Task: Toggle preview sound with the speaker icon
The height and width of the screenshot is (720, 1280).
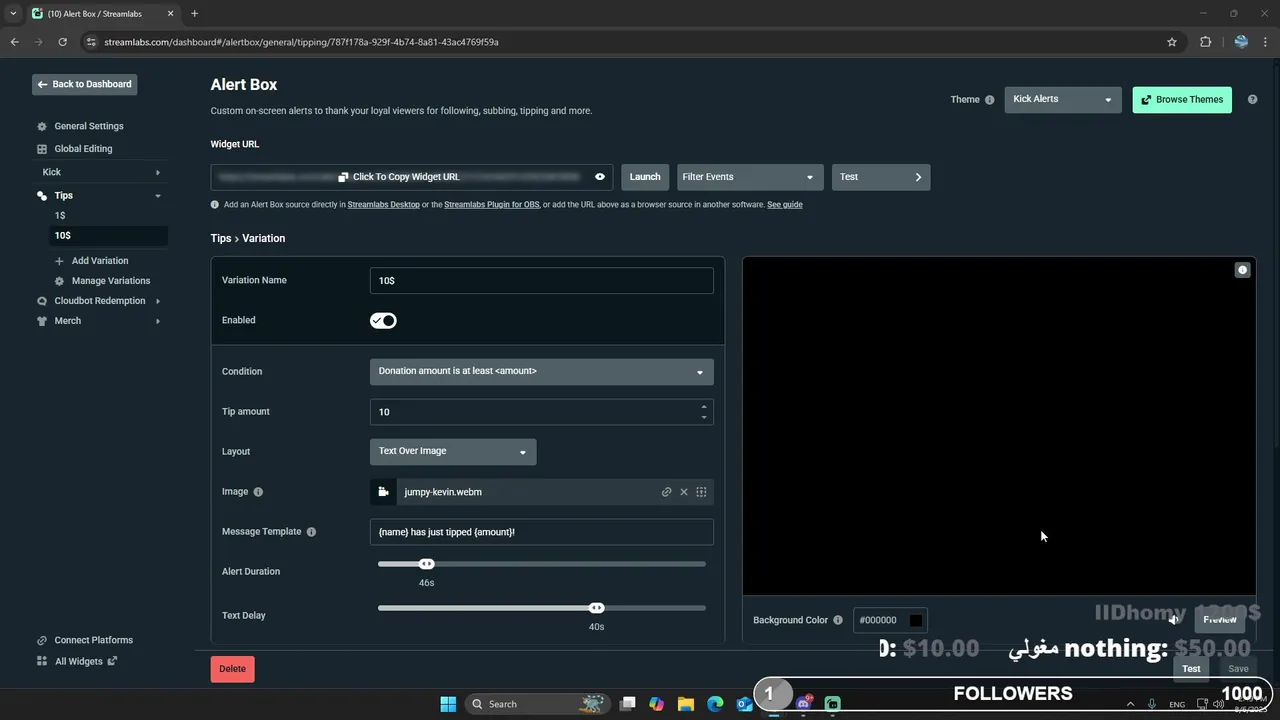Action: [x=1175, y=619]
